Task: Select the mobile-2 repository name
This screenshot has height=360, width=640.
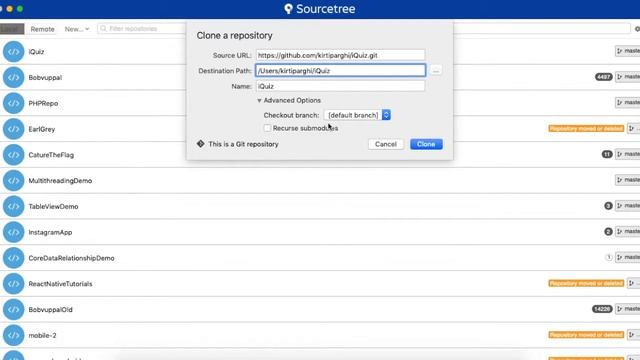Action: click(x=42, y=335)
